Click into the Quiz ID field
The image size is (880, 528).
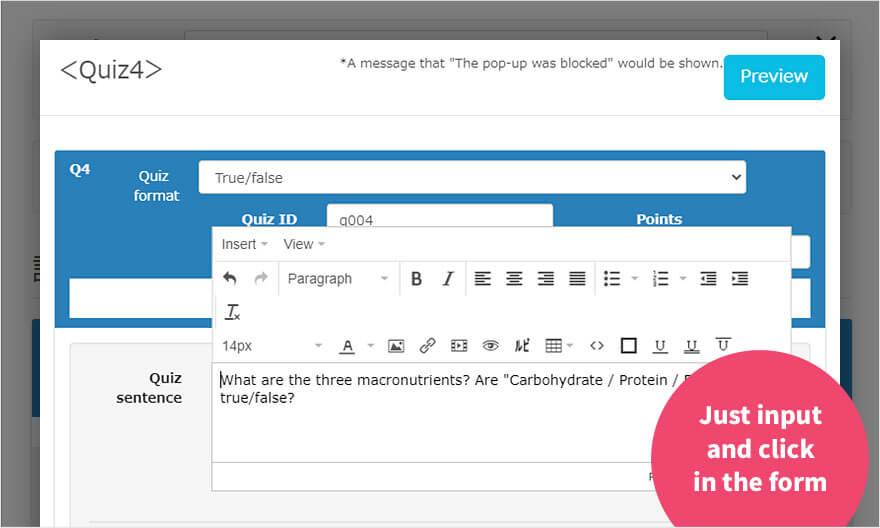pos(439,218)
